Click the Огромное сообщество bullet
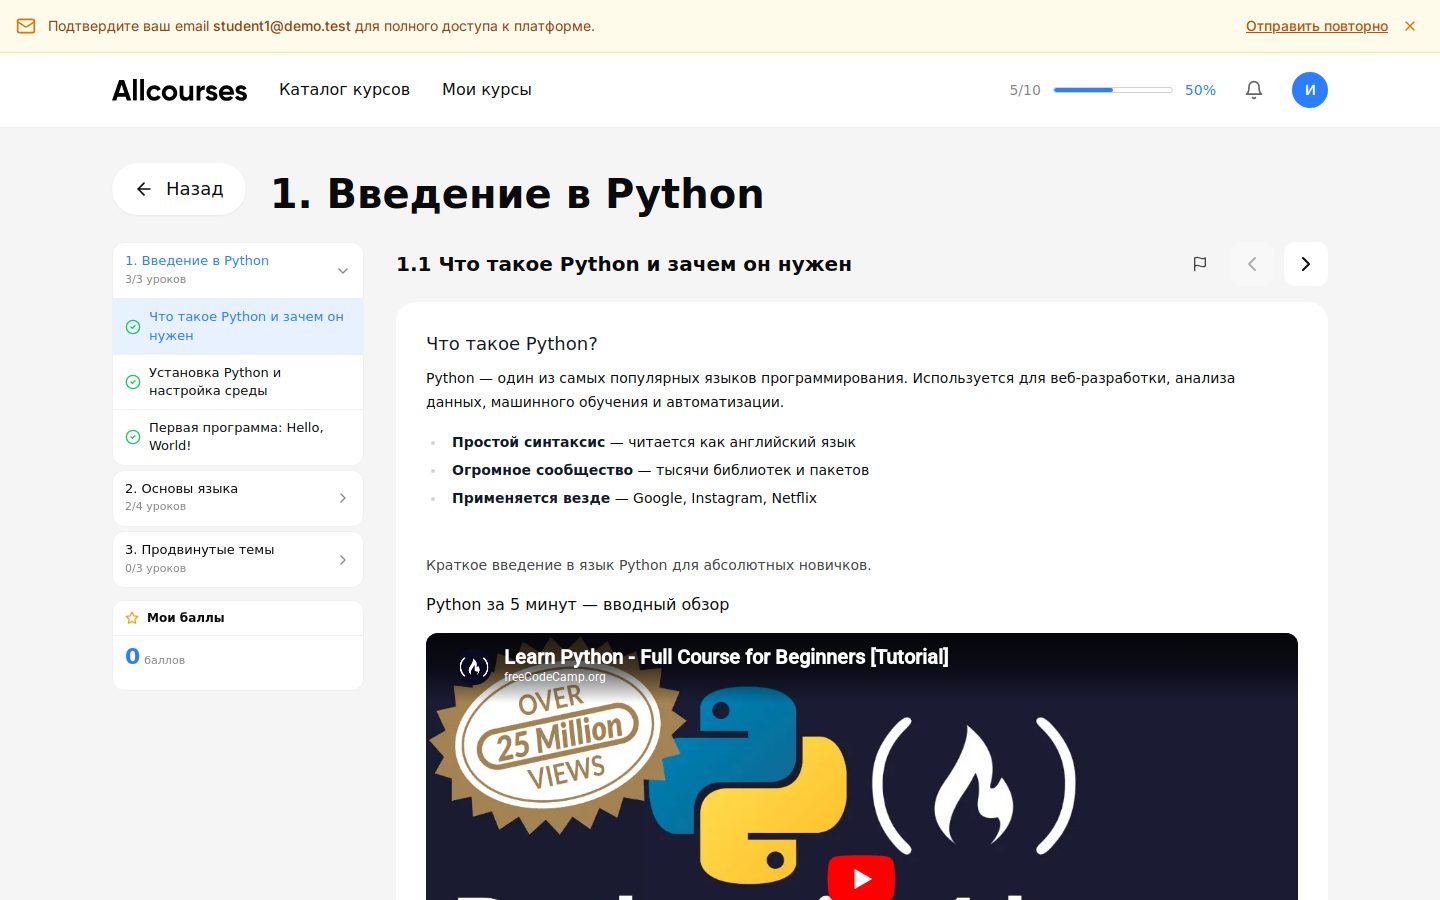Image resolution: width=1440 pixels, height=900 pixels. click(x=660, y=470)
